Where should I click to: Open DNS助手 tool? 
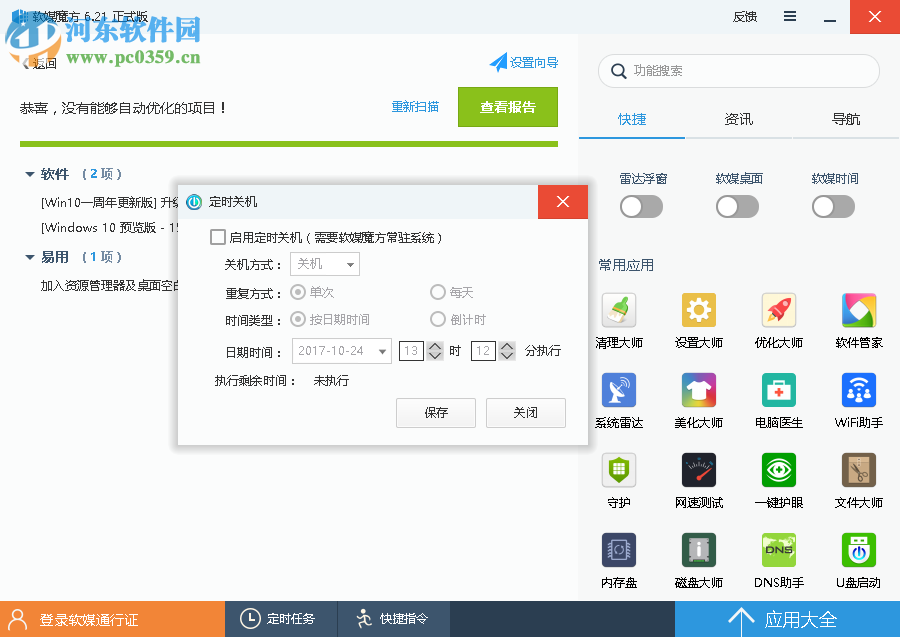pos(779,550)
